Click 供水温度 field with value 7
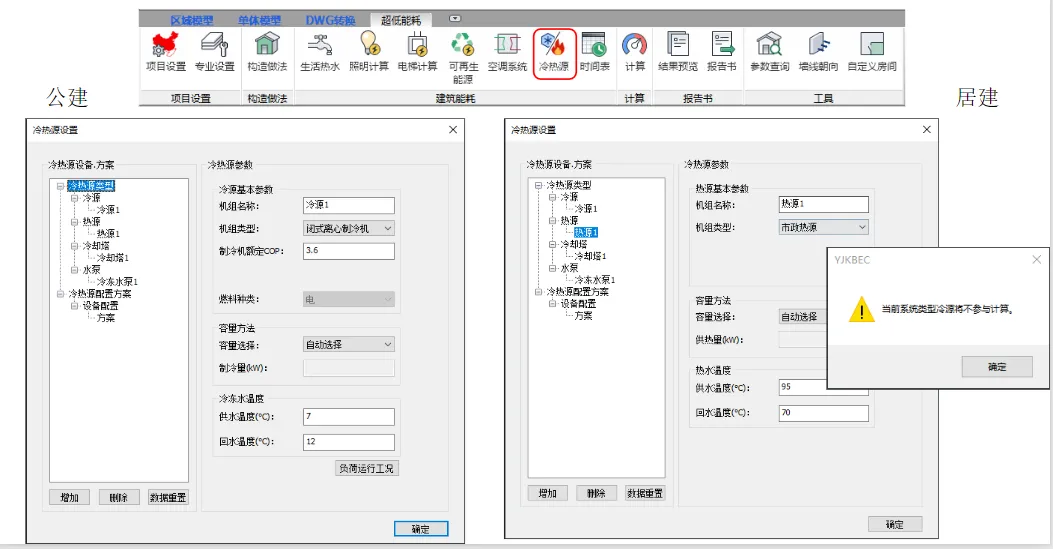The image size is (1053, 549). coord(349,417)
